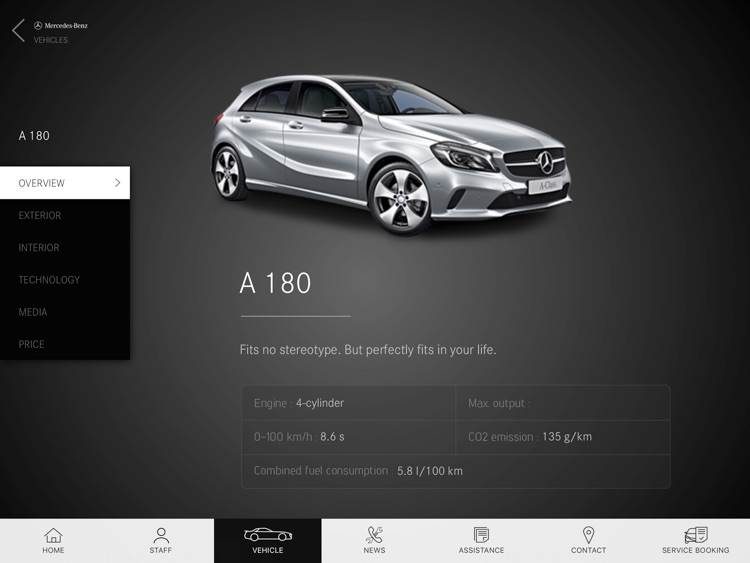Select the OVERVIEW menu item
Image resolution: width=750 pixels, height=563 pixels.
tap(65, 183)
